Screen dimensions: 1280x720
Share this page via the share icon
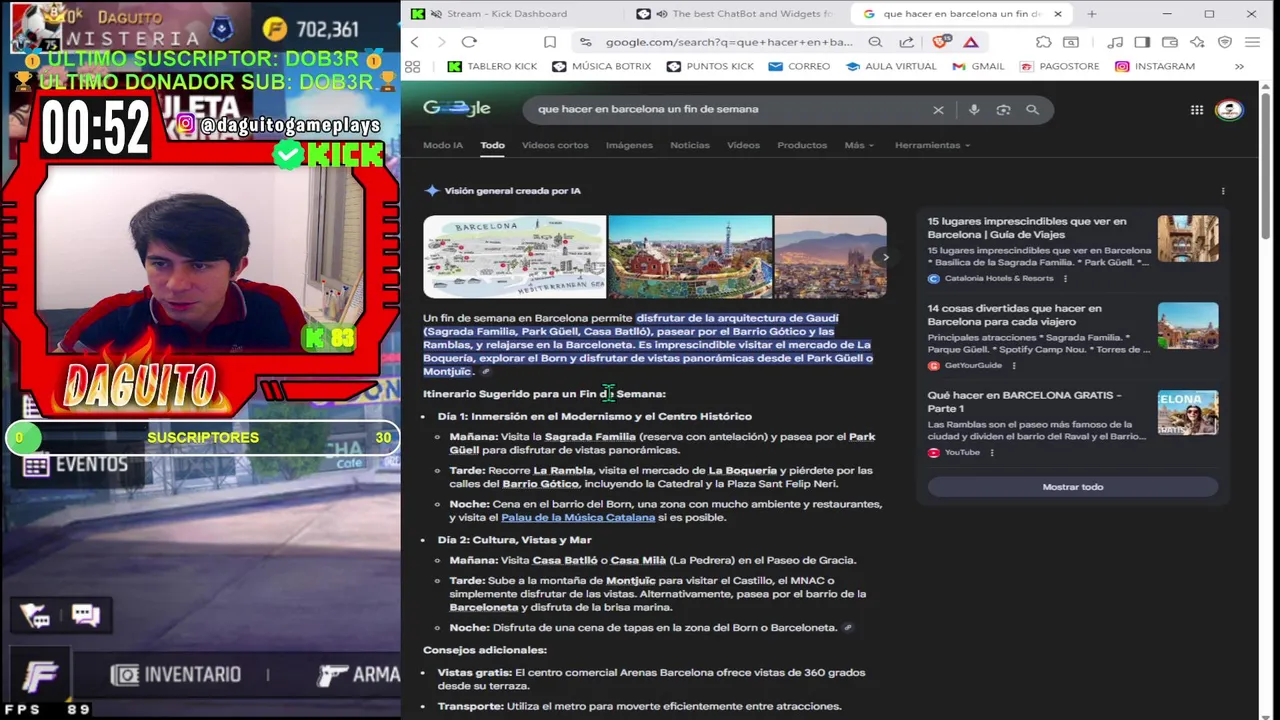[x=906, y=42]
